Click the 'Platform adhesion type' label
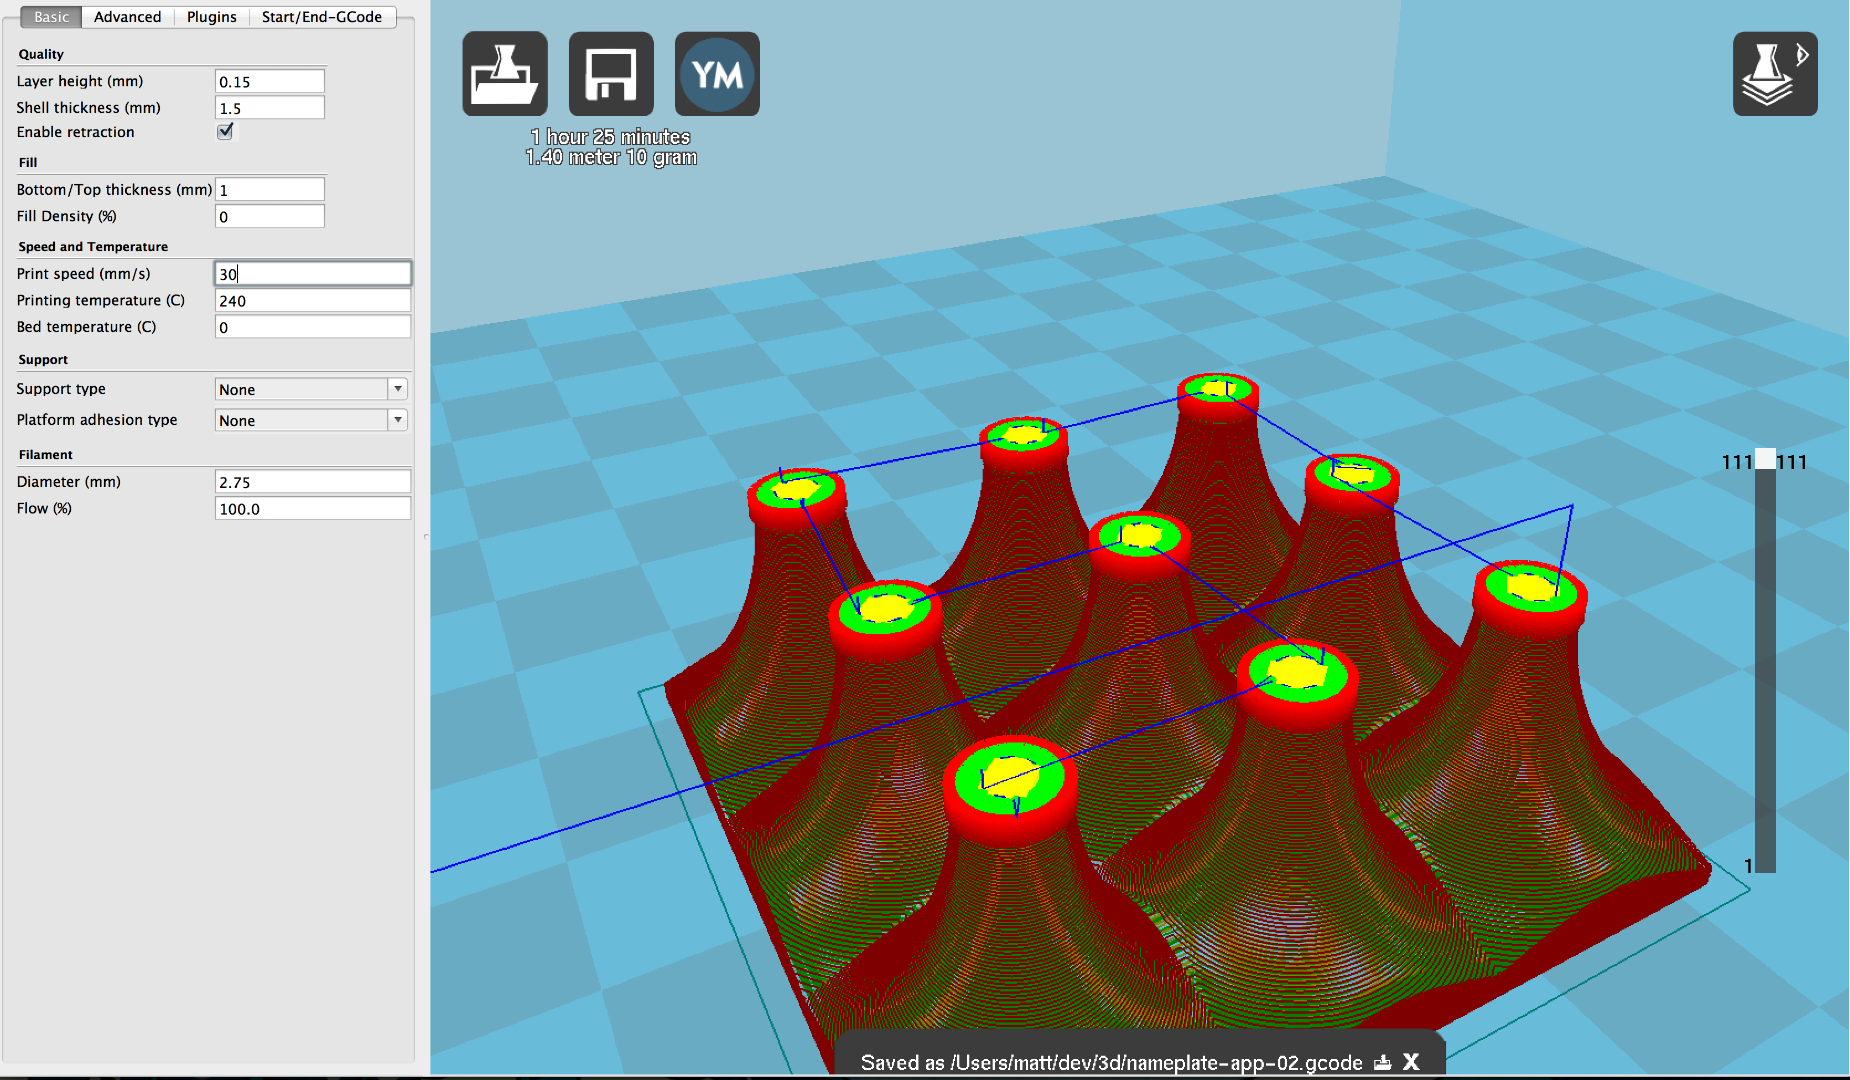 pyautogui.click(x=97, y=420)
